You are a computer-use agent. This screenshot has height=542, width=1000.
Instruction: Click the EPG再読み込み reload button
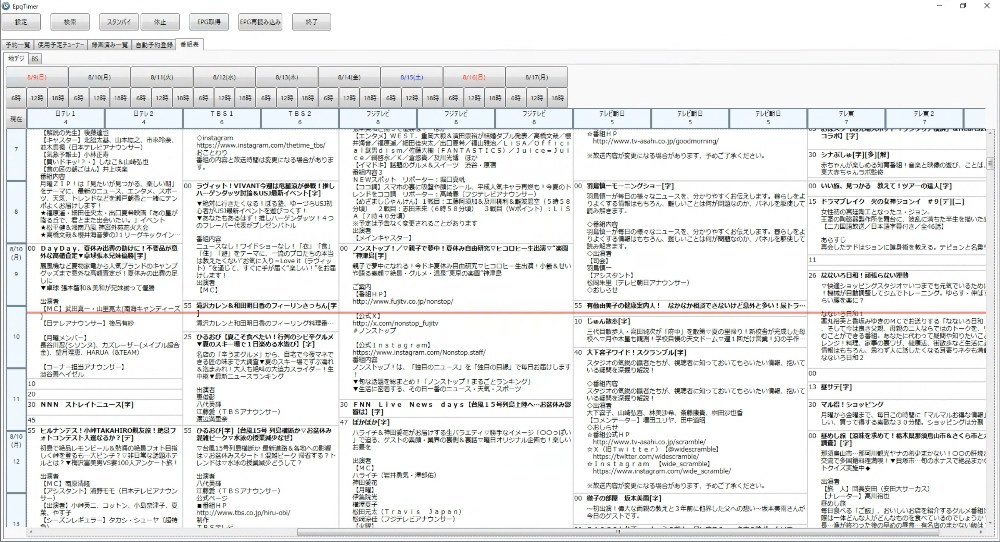(x=260, y=22)
